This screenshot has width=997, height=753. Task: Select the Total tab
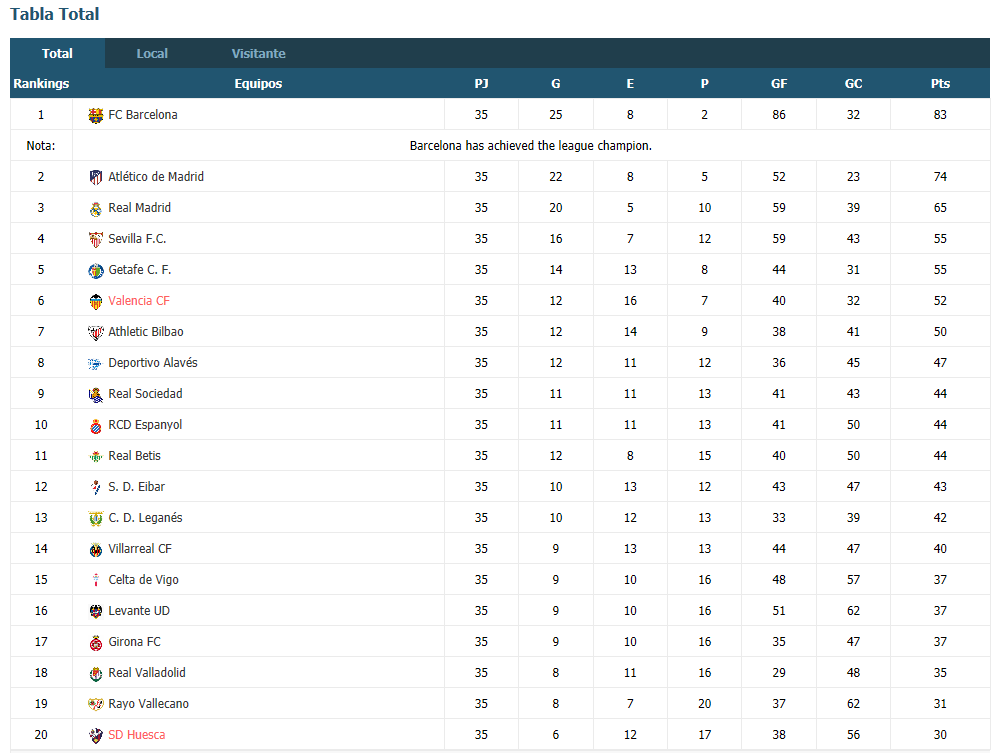tap(57, 53)
